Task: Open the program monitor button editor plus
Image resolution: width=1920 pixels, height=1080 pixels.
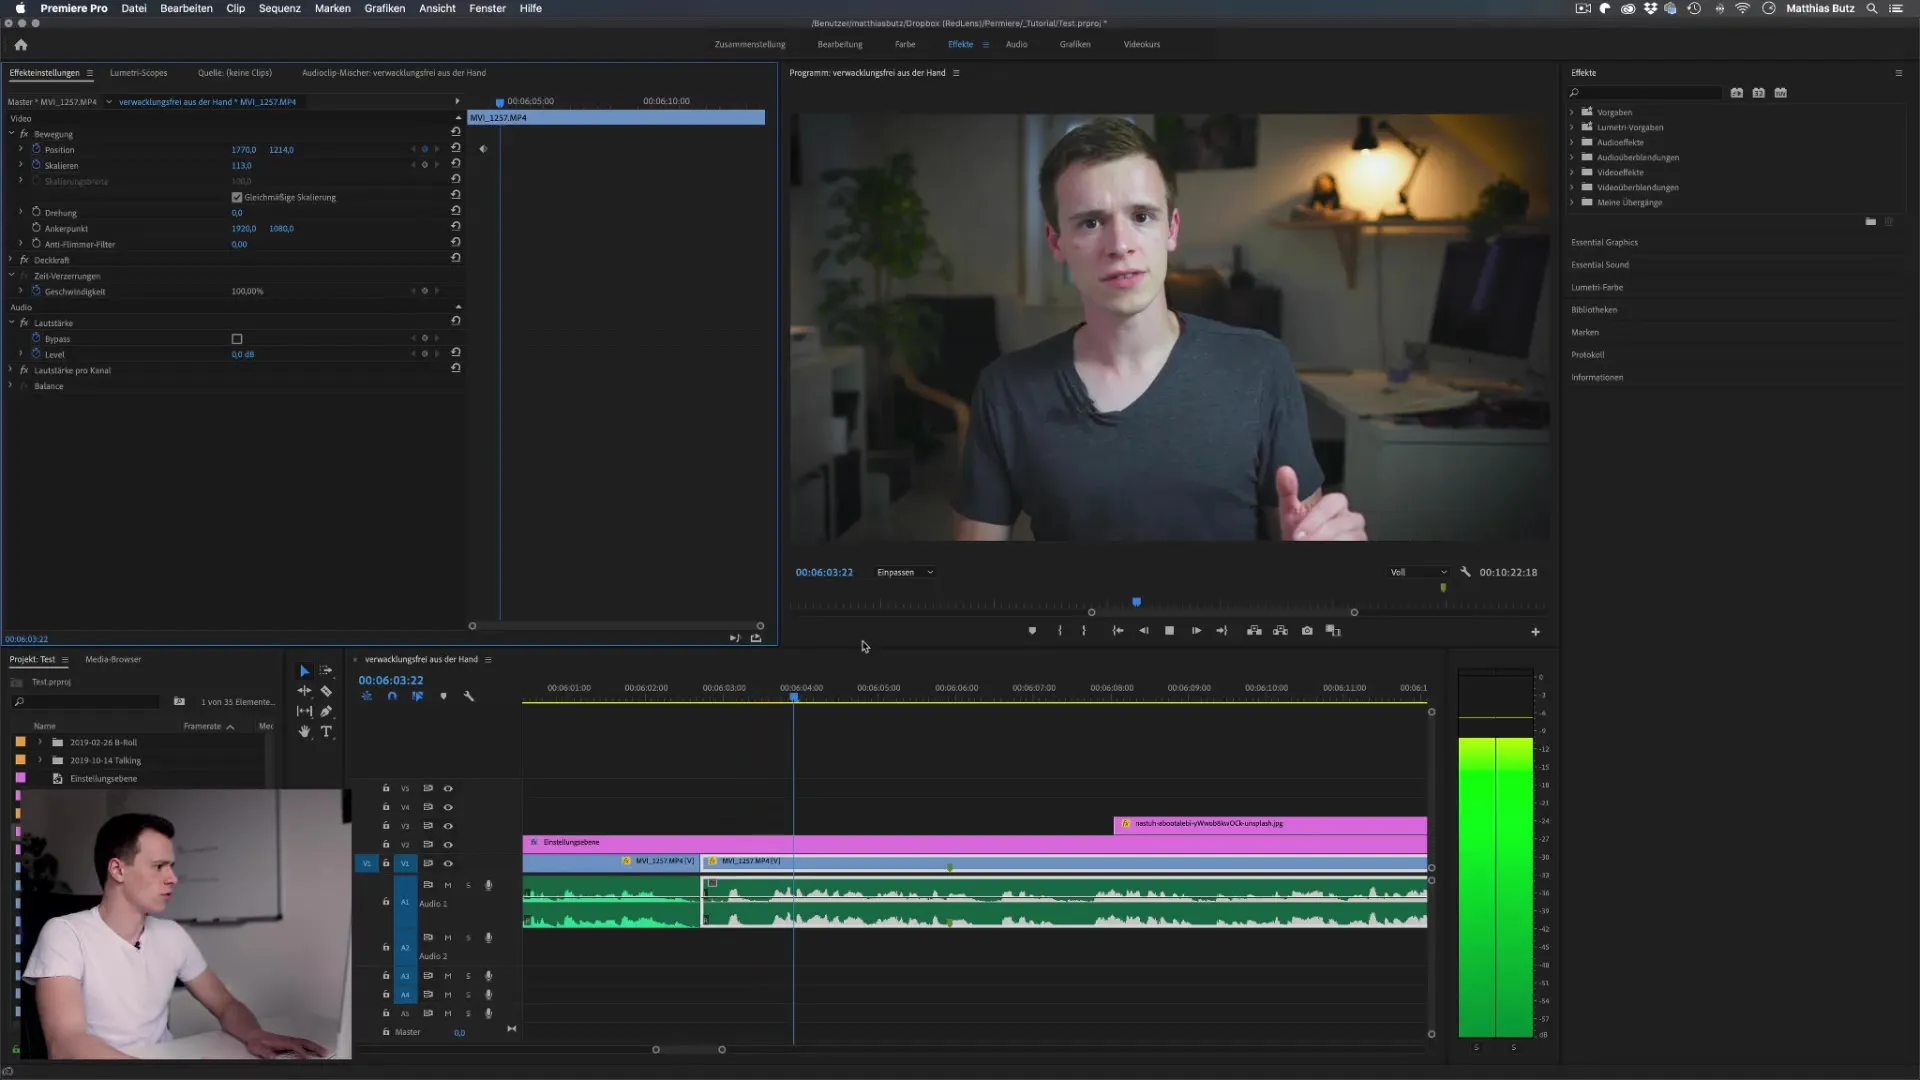Action: 1535,632
